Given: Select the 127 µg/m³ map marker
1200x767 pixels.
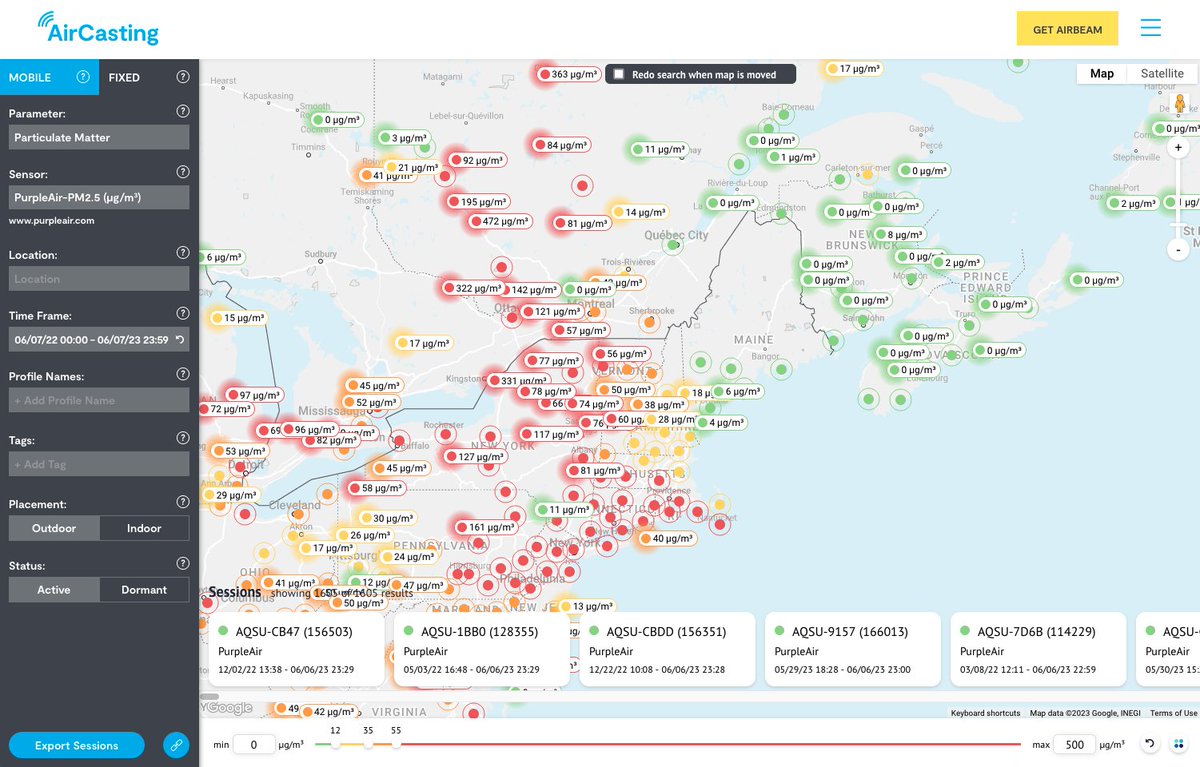Looking at the screenshot, I should click(474, 456).
